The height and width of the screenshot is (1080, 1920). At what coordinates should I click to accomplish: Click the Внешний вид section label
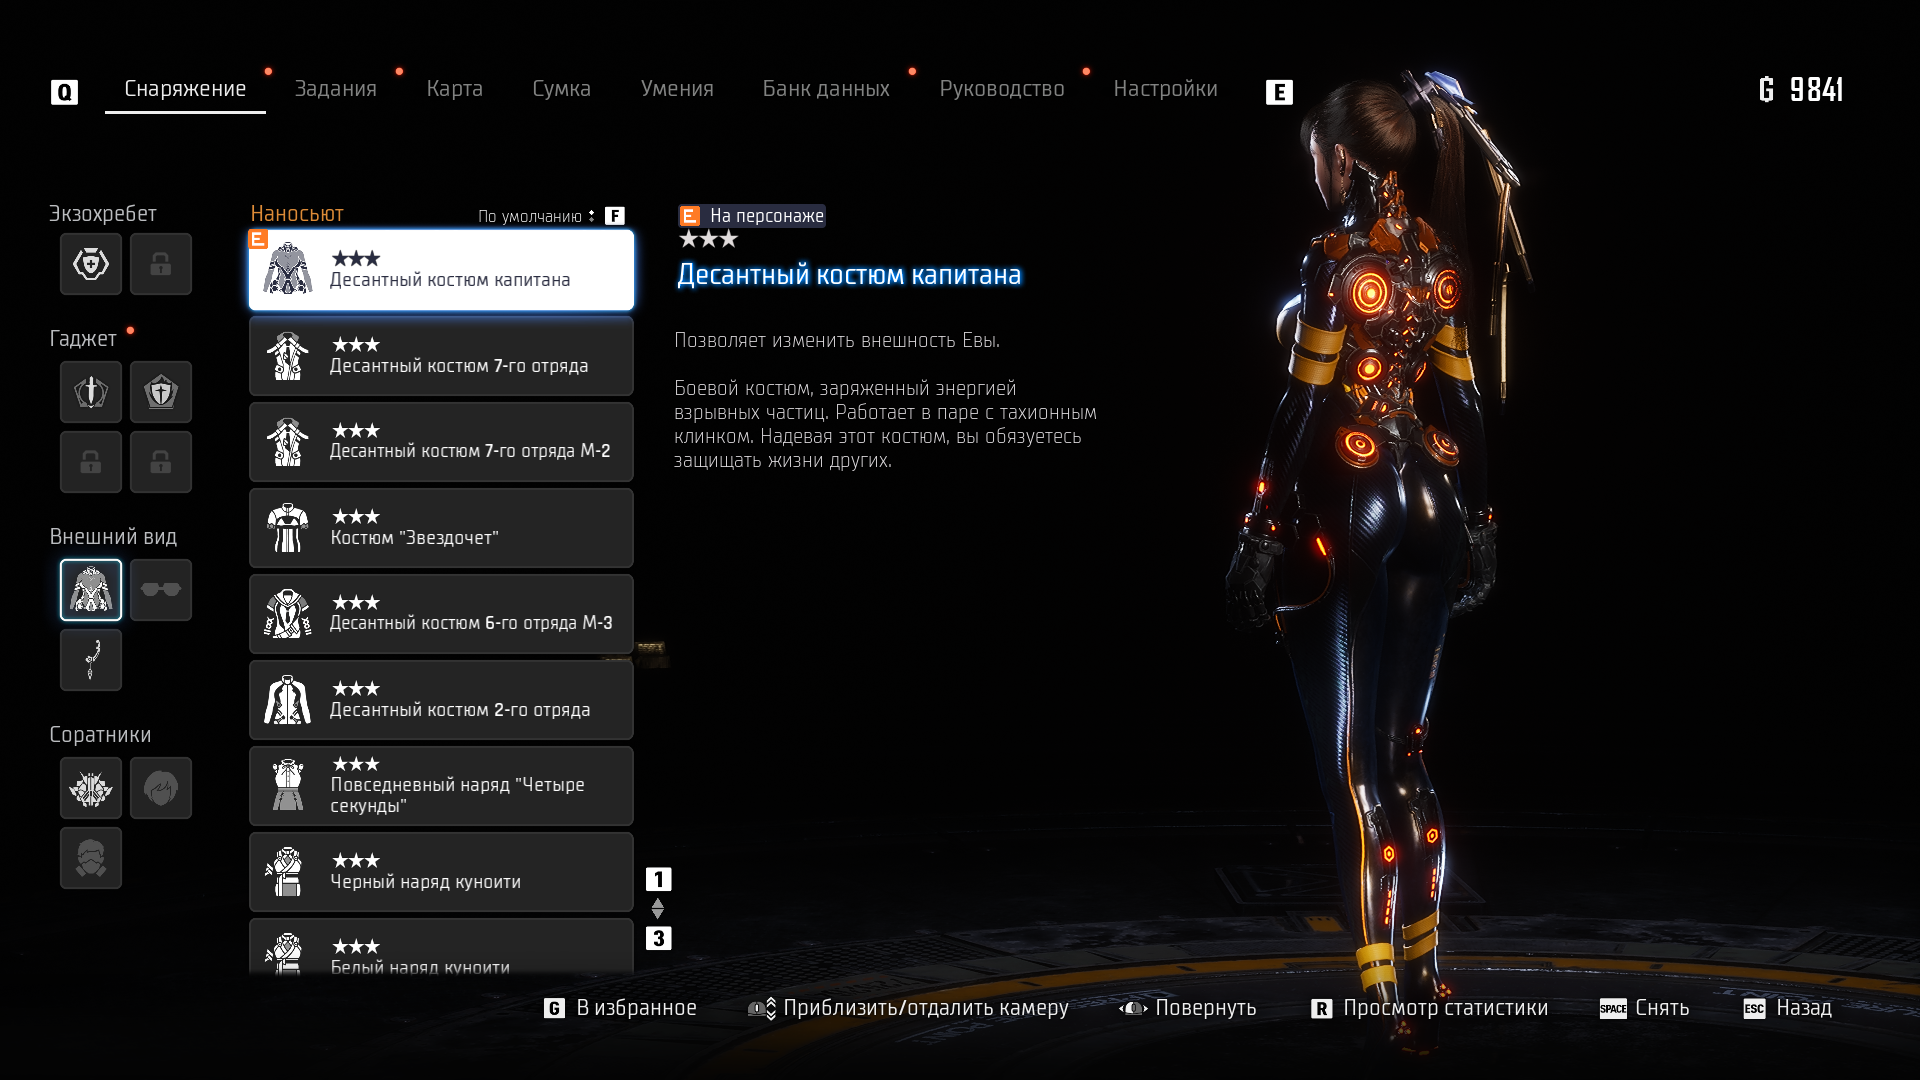113,537
